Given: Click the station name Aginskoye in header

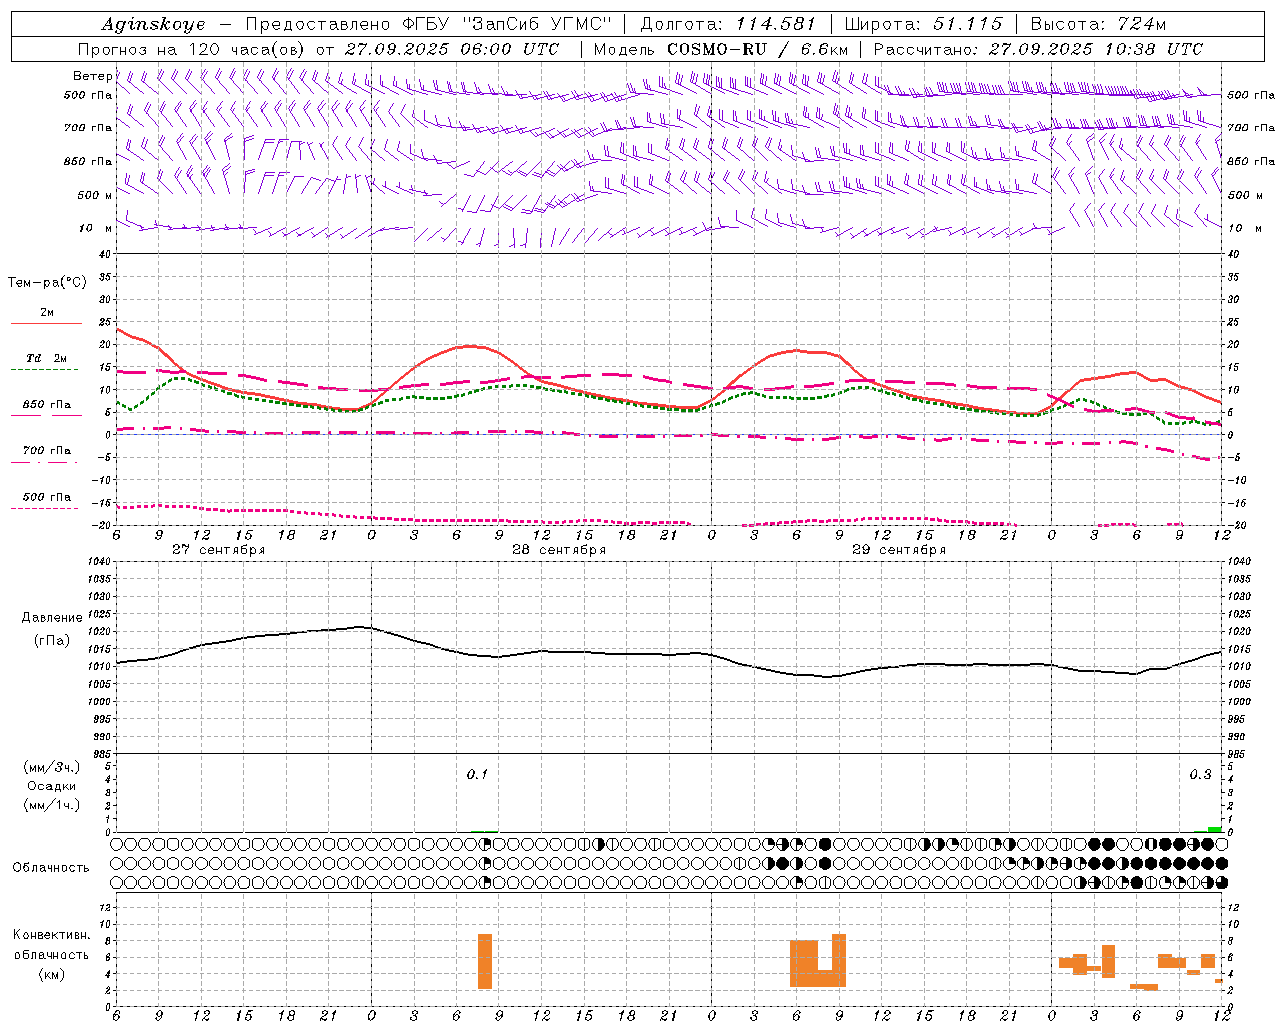Looking at the screenshot, I should (153, 24).
